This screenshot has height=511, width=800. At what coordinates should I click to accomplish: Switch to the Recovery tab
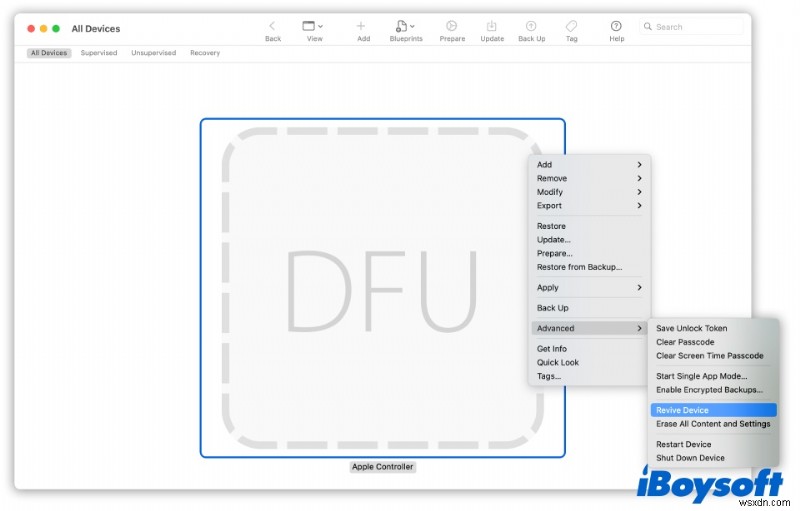pos(205,53)
